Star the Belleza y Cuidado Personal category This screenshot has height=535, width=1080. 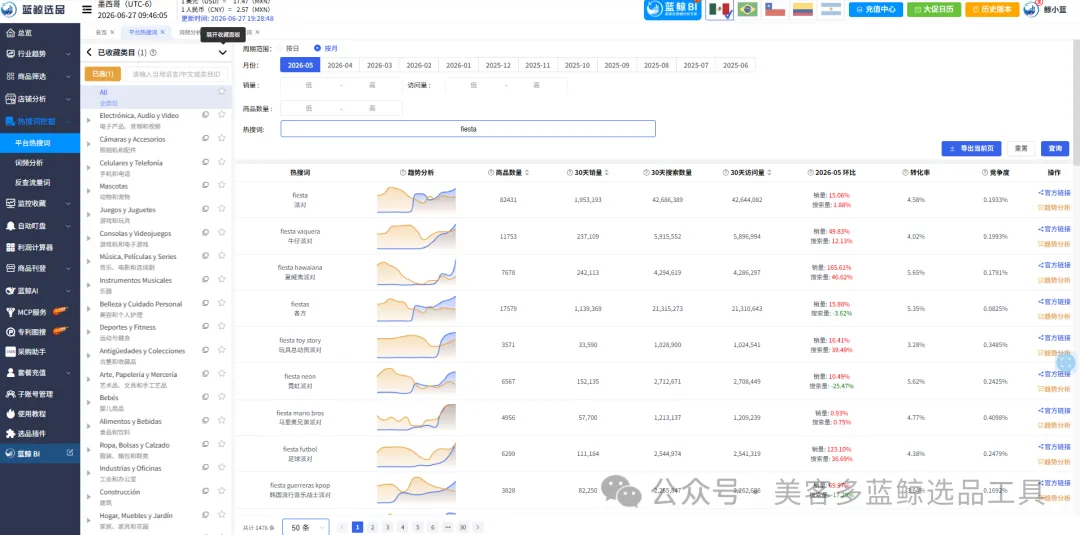(222, 303)
